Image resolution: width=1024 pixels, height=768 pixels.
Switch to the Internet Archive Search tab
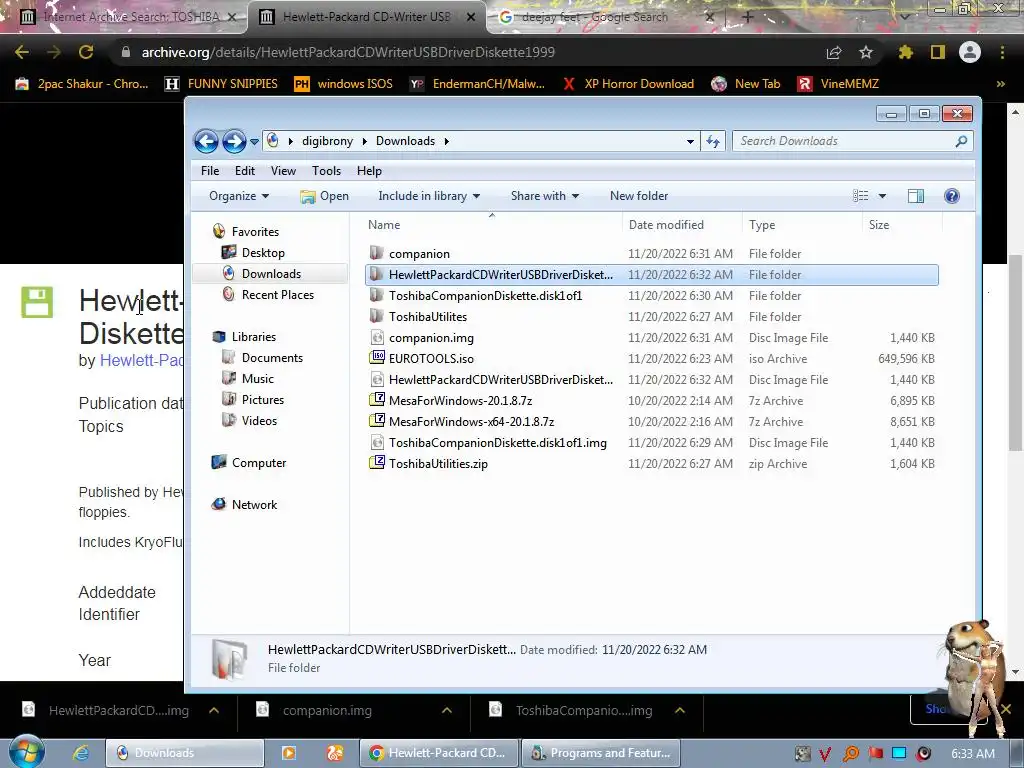coord(125,17)
